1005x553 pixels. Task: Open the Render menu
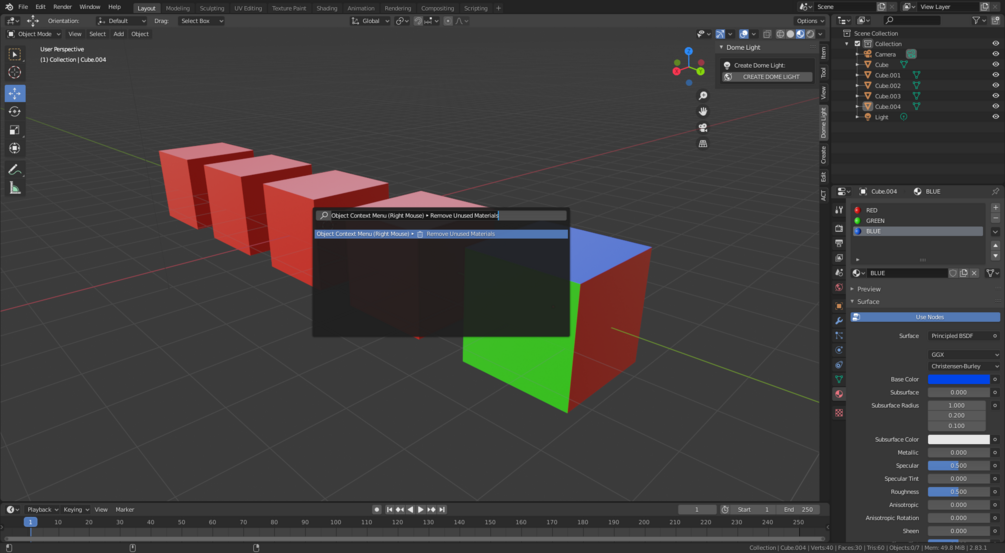[x=62, y=7]
